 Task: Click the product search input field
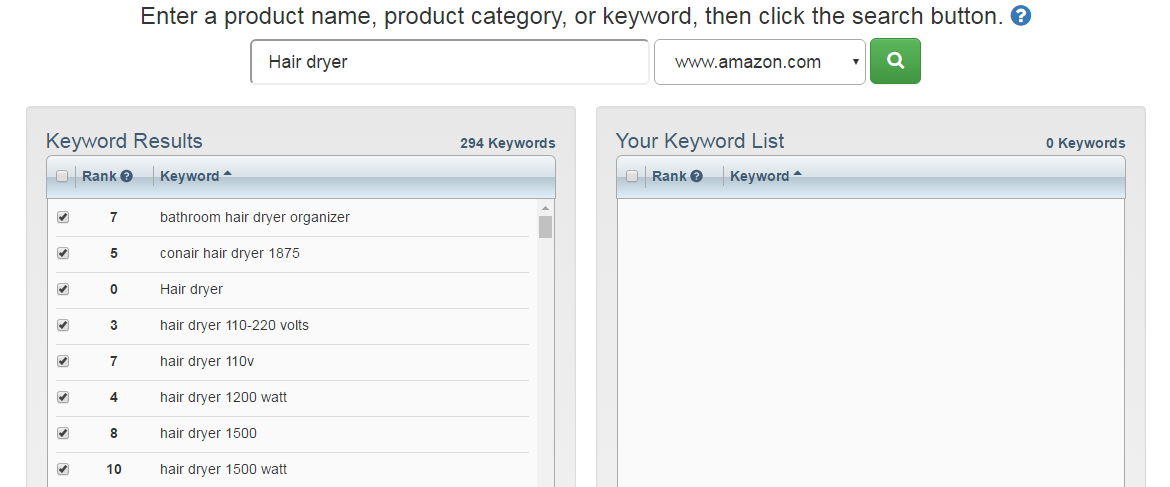pyautogui.click(x=449, y=62)
